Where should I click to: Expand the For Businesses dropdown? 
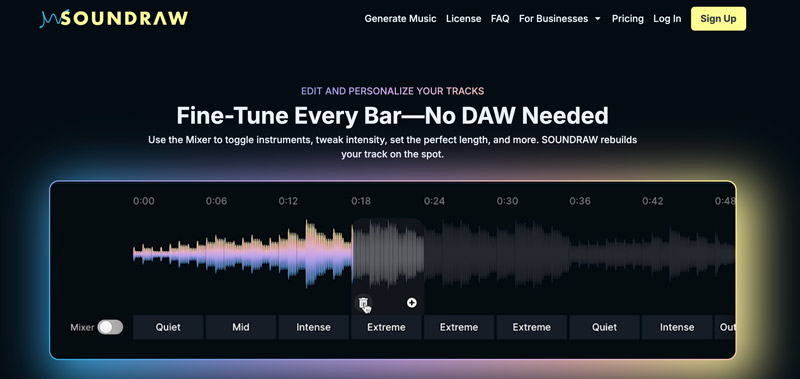[560, 19]
